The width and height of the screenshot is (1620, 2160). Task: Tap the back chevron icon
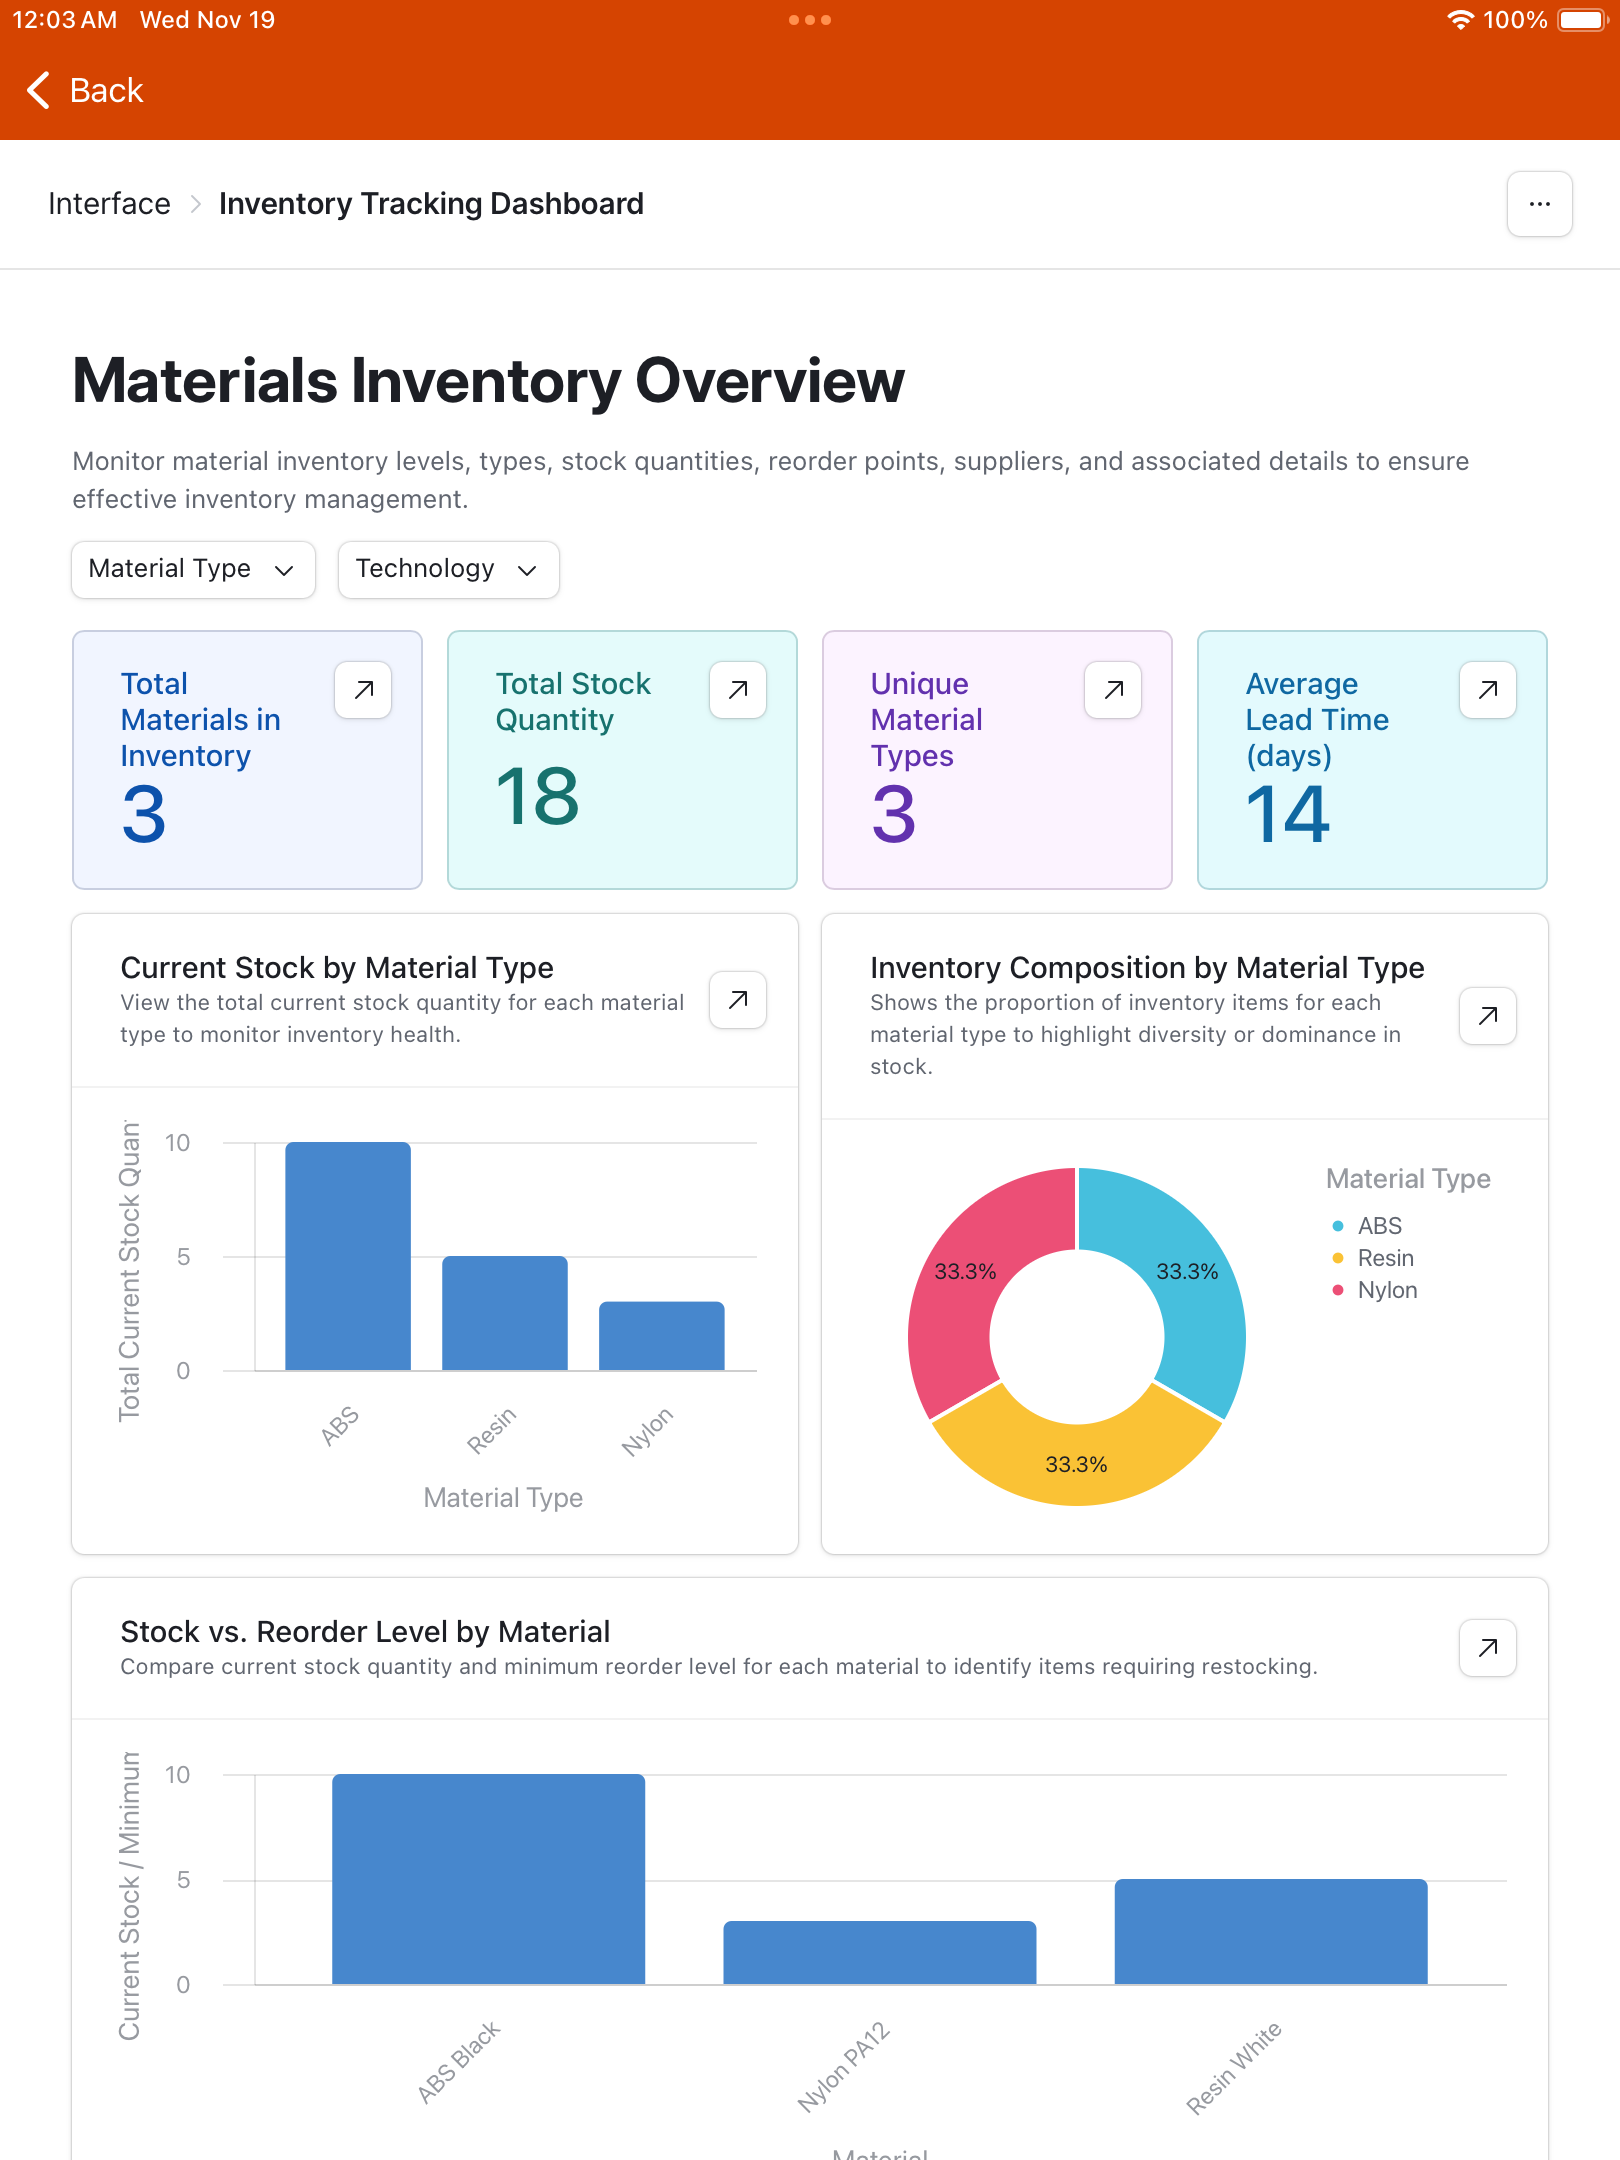[x=37, y=90]
